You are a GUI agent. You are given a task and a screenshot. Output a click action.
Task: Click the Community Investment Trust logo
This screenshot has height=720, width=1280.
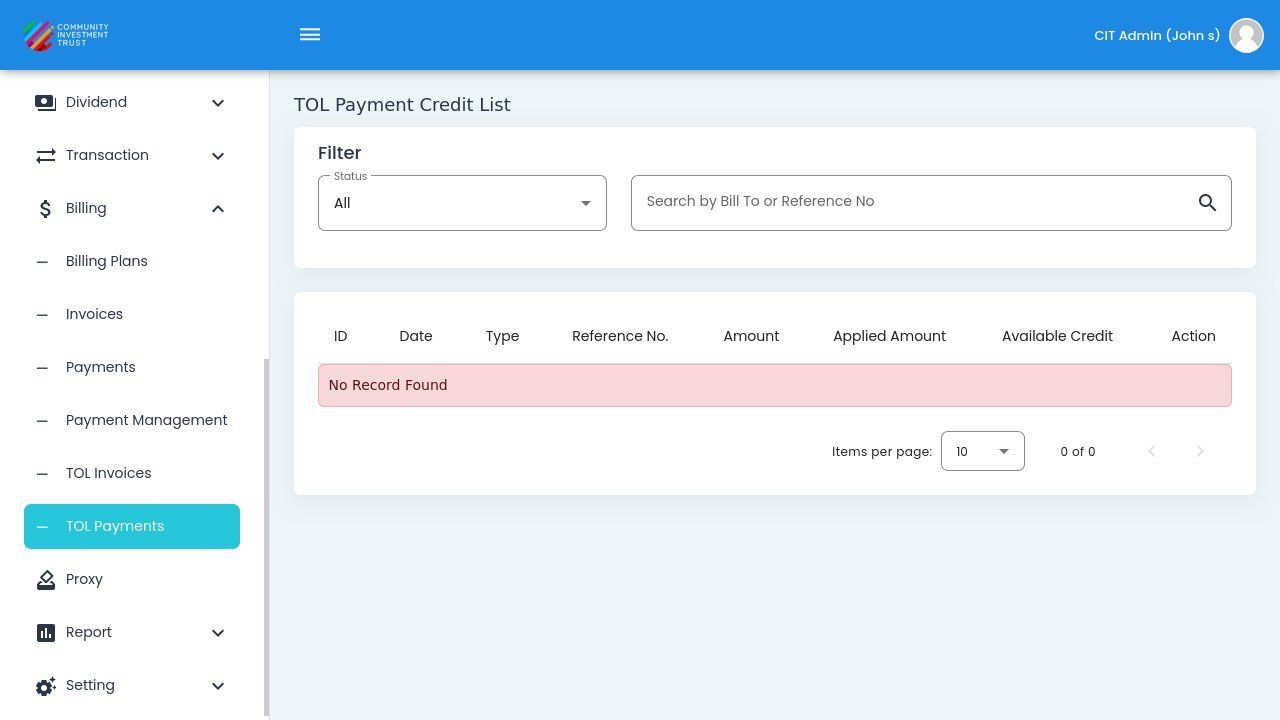pos(66,35)
